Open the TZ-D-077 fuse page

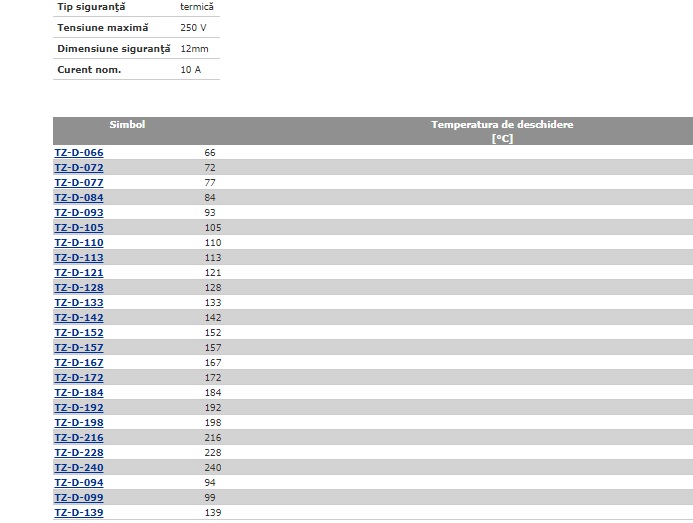tap(79, 183)
